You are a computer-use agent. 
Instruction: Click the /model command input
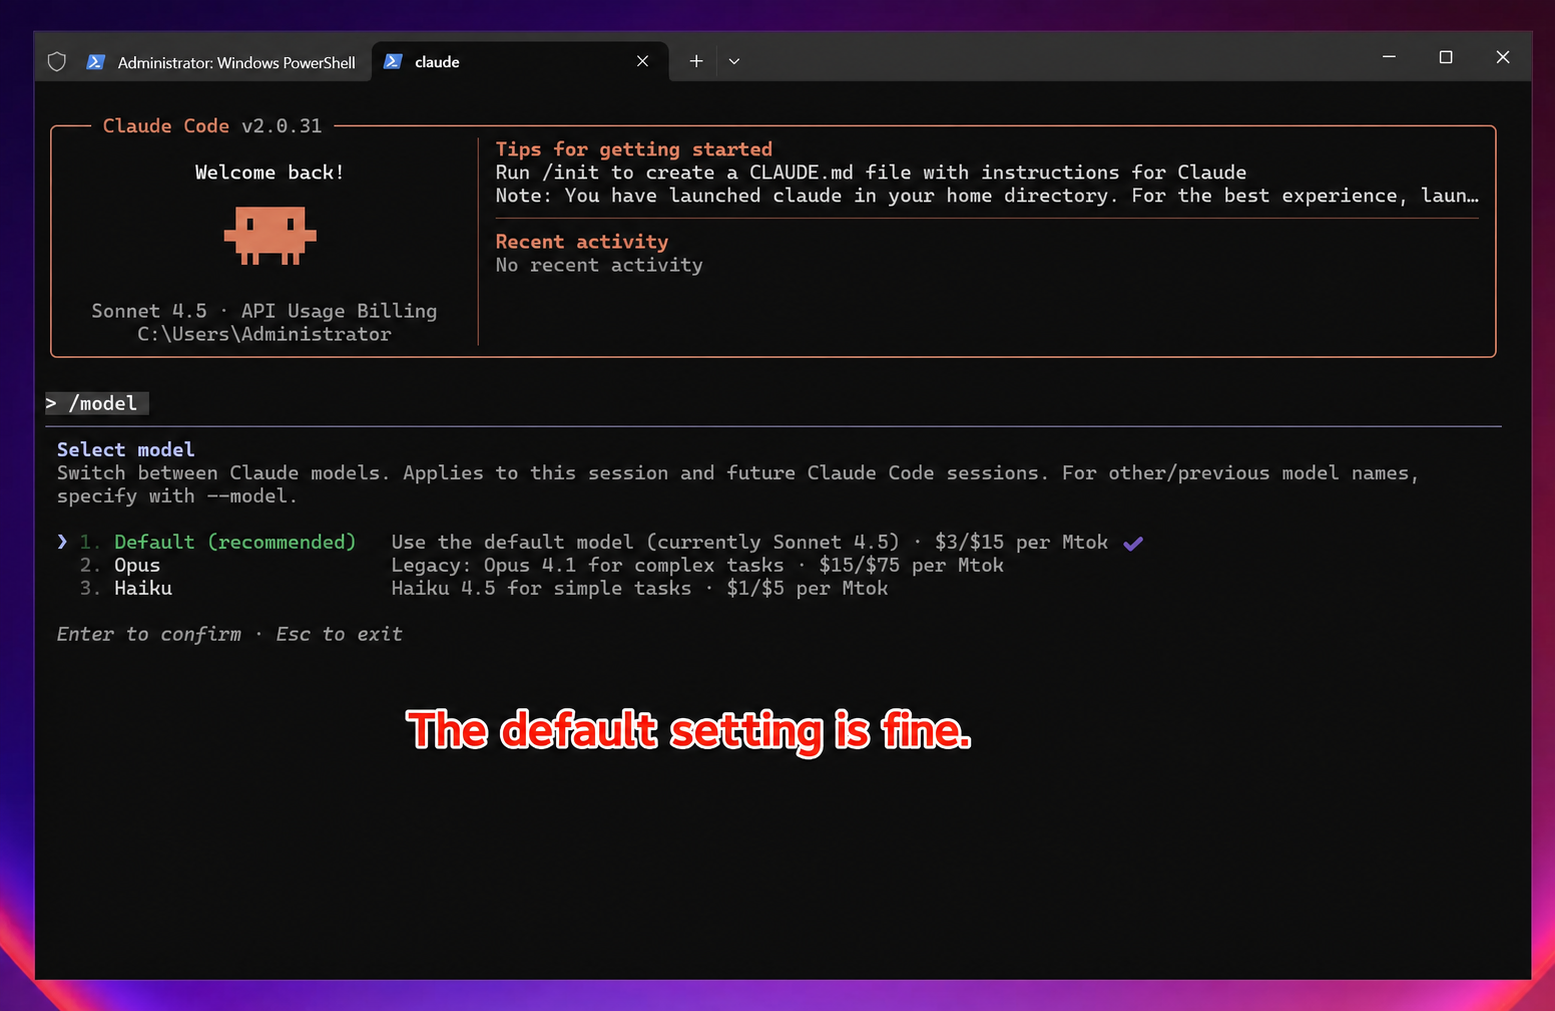[97, 403]
